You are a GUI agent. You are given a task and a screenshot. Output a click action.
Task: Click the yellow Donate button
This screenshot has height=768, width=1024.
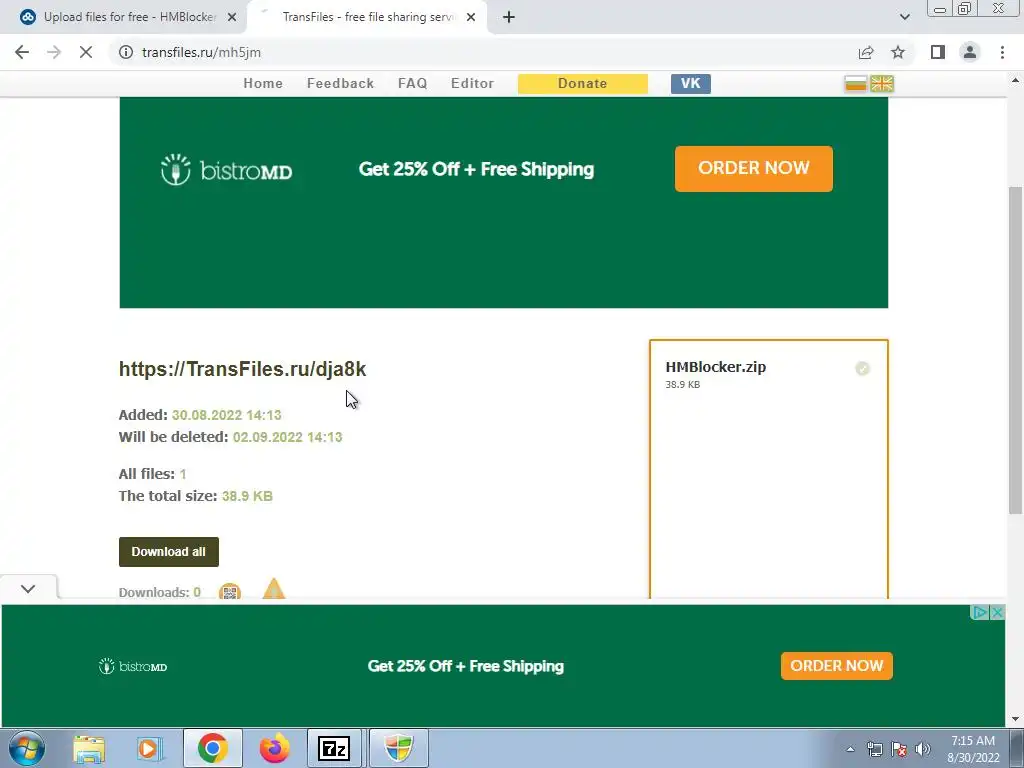583,84
